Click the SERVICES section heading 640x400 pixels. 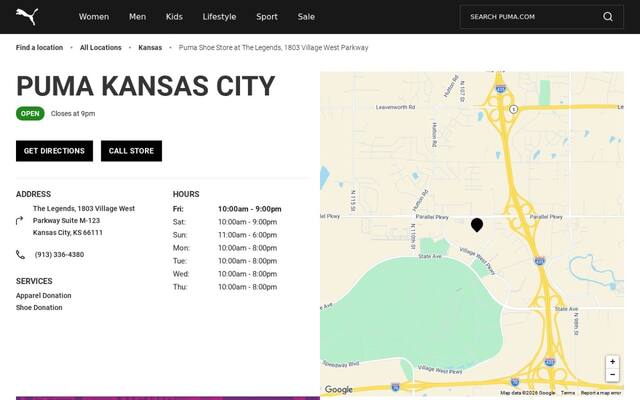click(34, 281)
